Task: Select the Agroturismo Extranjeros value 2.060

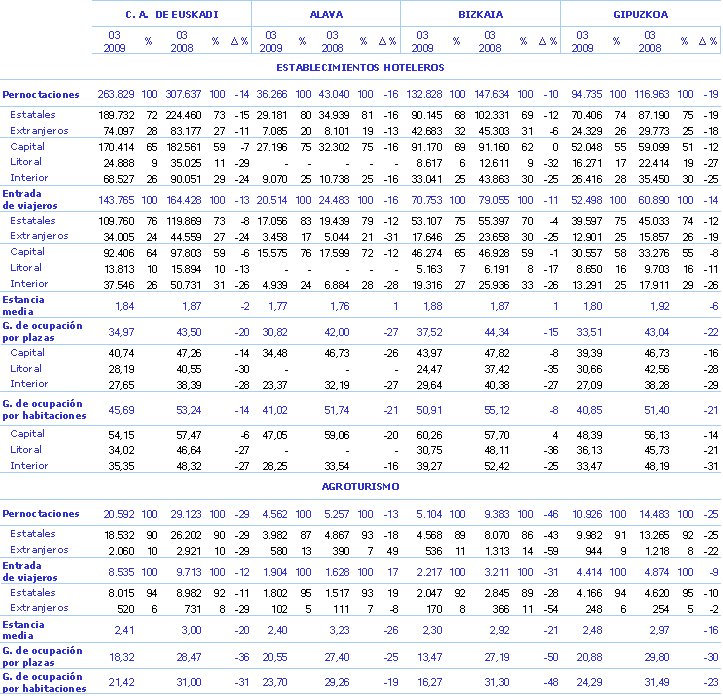Action: click(x=121, y=552)
